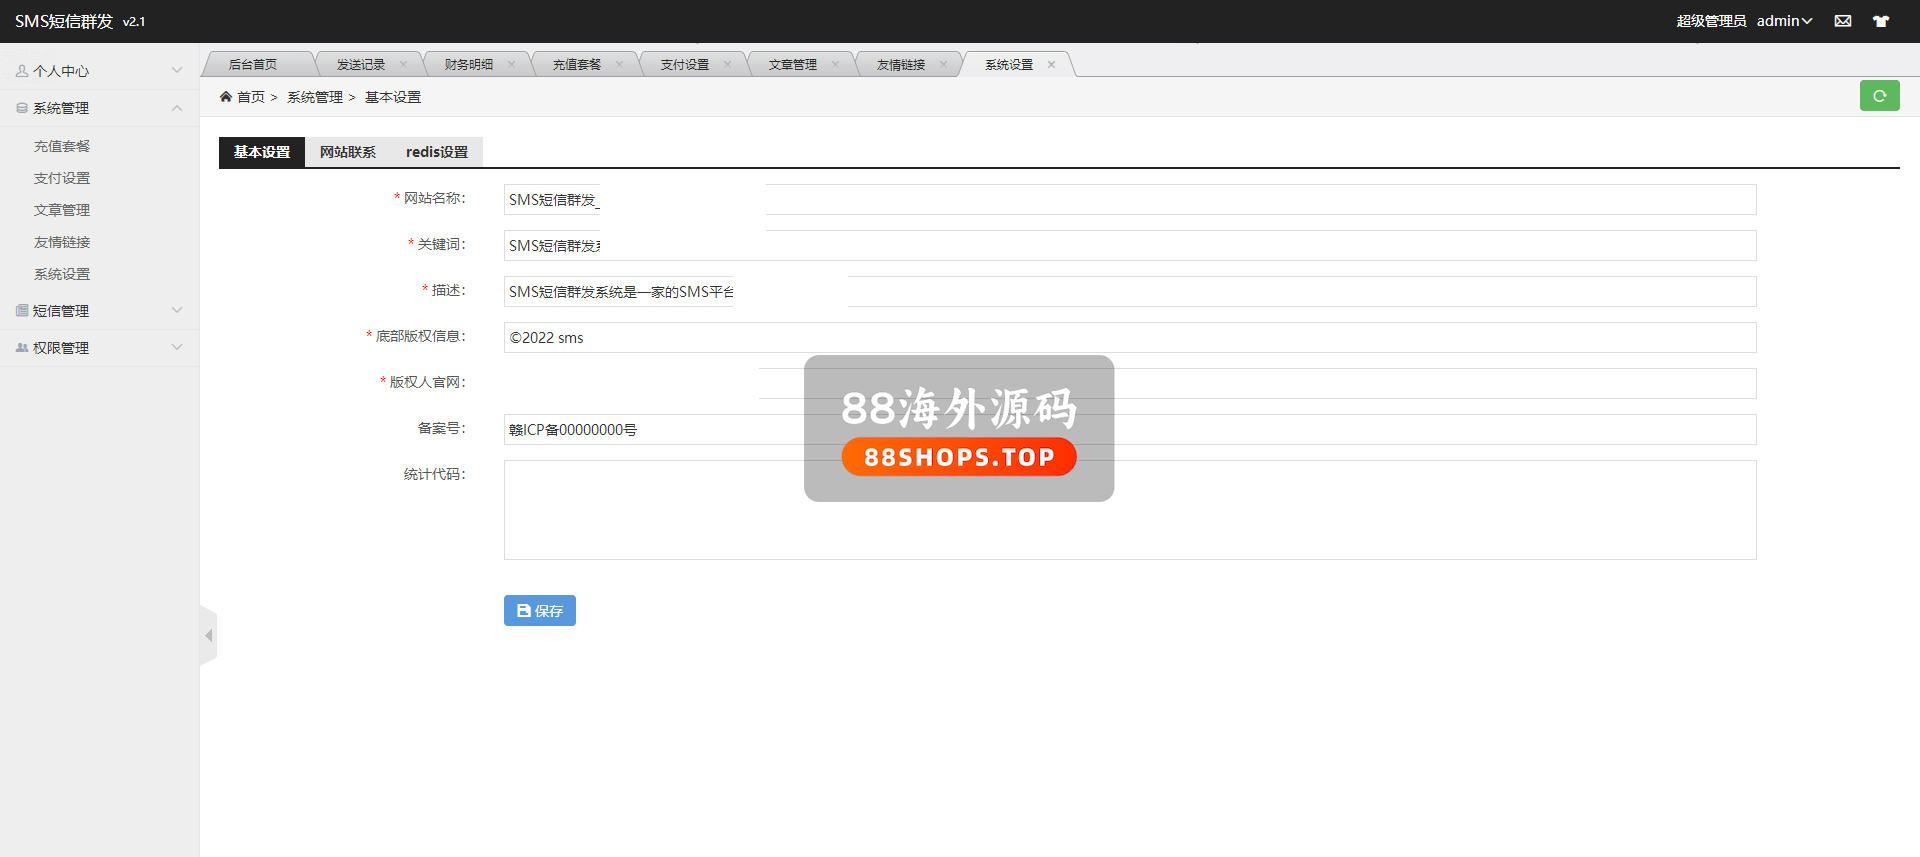Expand the 短信管理 sidebar menu
Viewport: 1920px width, 857px height.
98,311
